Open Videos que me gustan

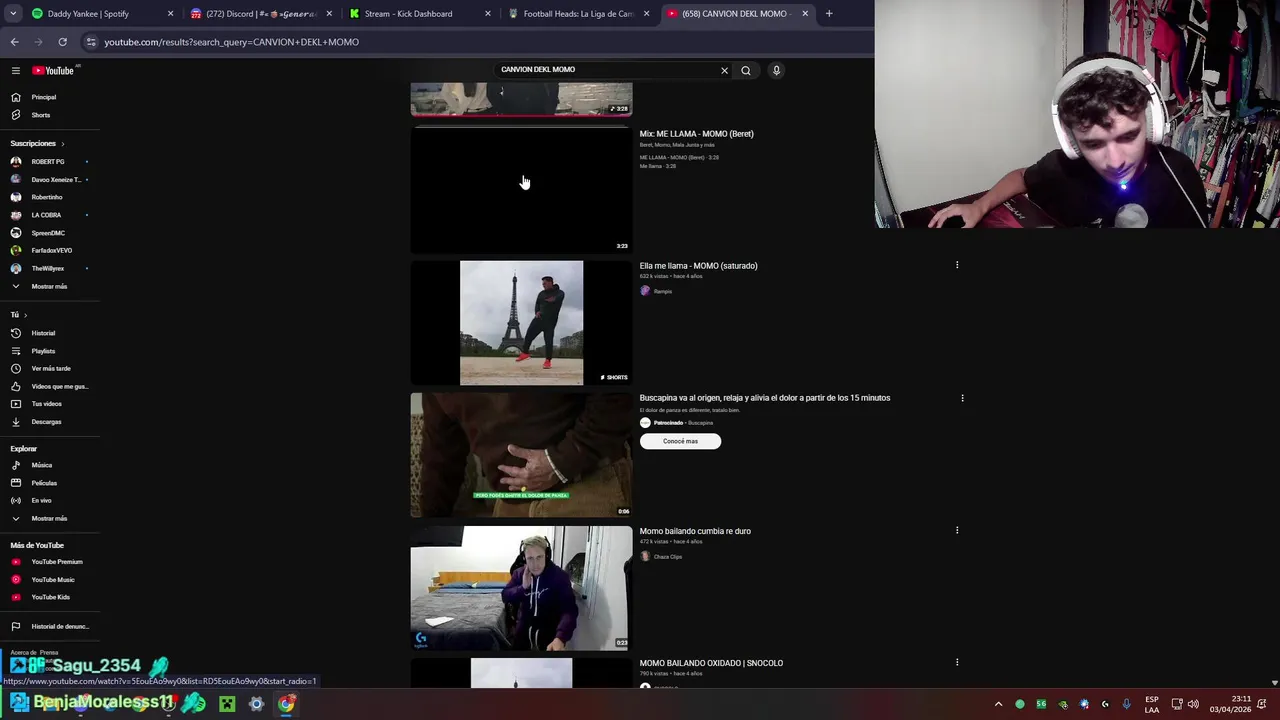tap(50, 386)
